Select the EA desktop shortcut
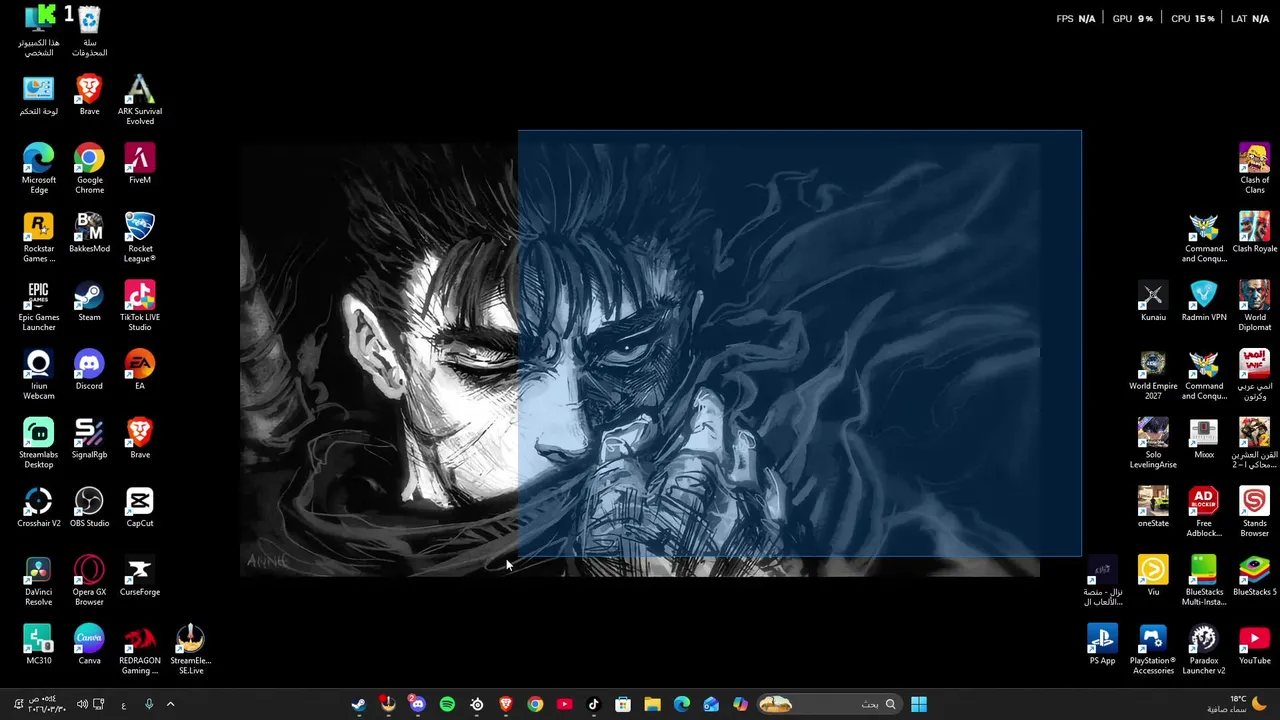Image resolution: width=1280 pixels, height=720 pixels. (140, 370)
